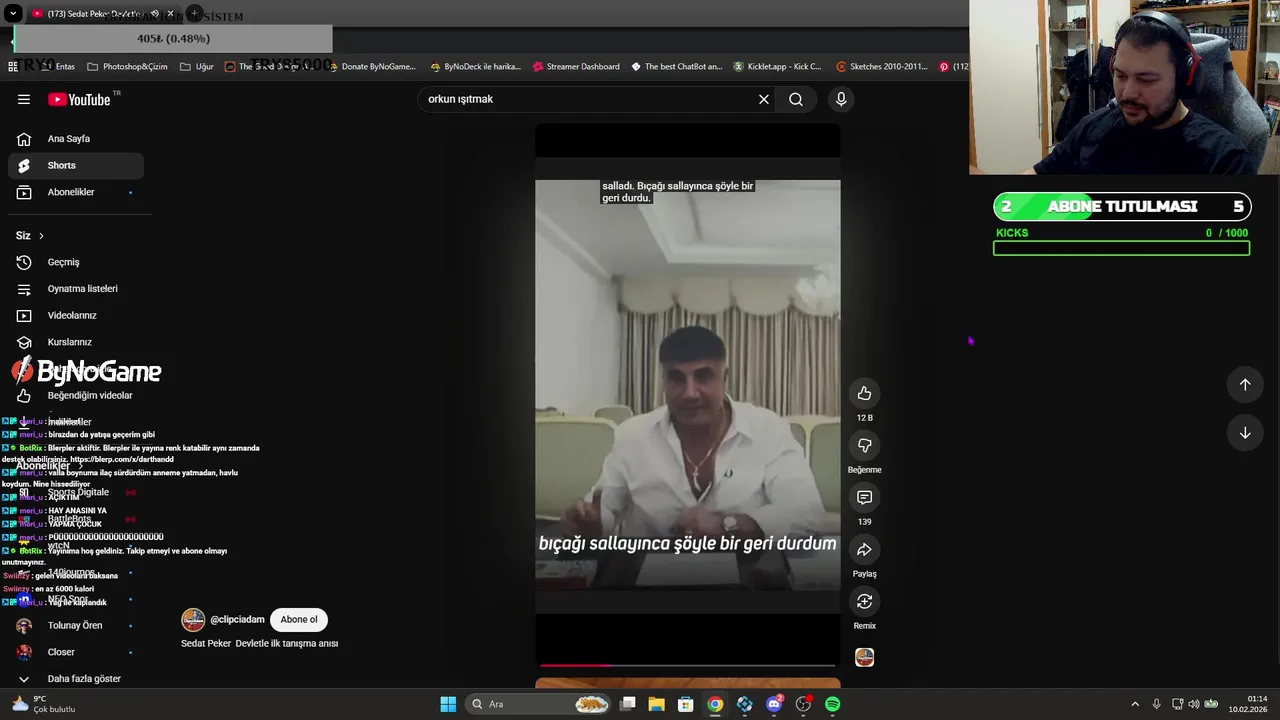Open the Sketches 2010-2011 bookmark
1280x720 pixels.
[881, 67]
